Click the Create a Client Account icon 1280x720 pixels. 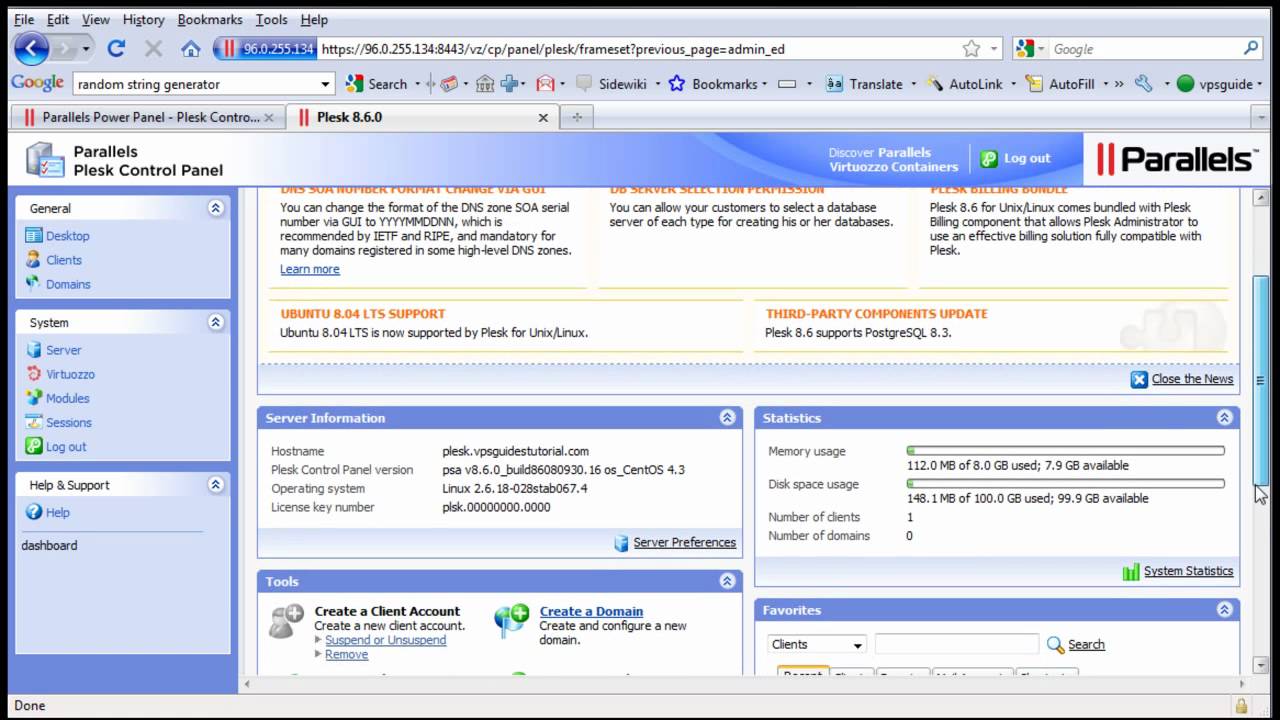286,621
